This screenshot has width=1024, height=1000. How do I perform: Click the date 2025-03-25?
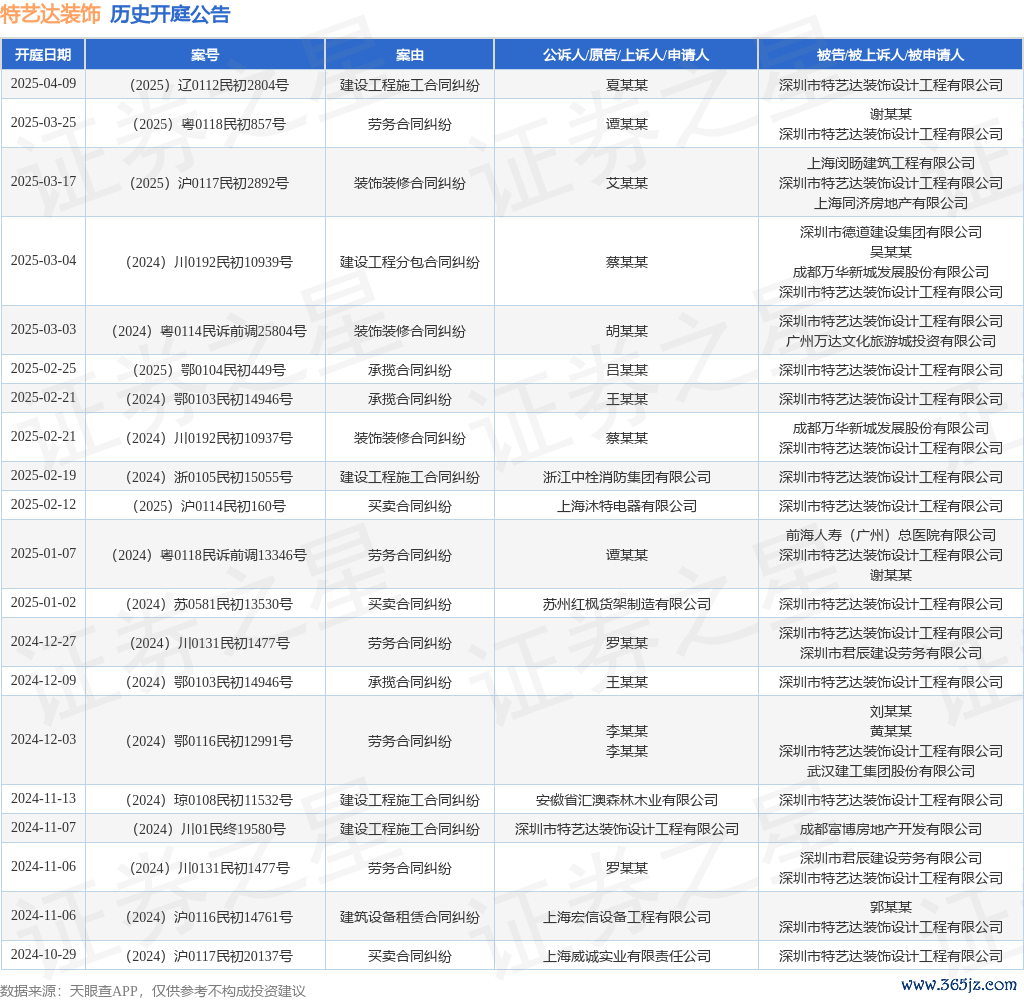[43, 123]
